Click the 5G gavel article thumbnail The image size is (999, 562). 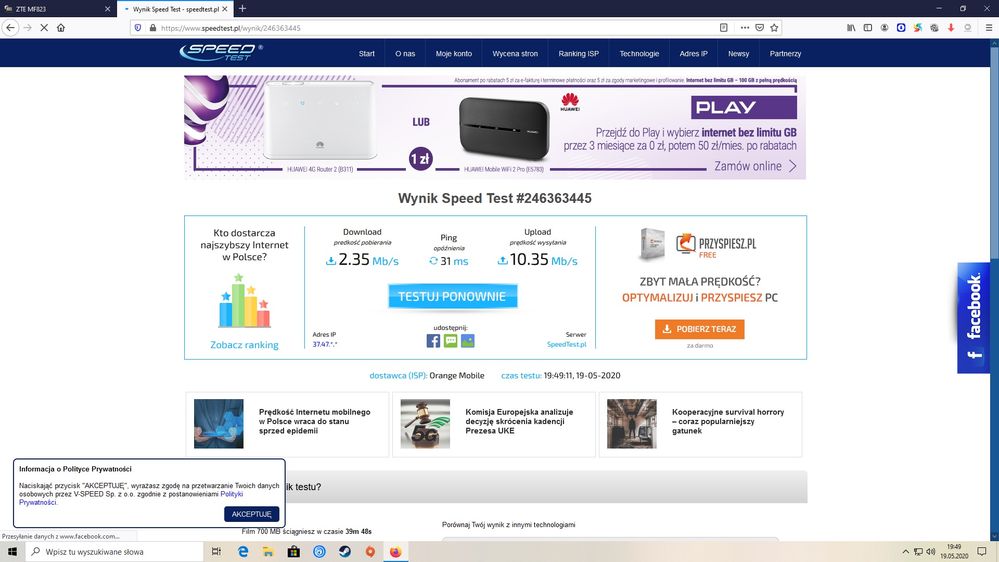[425, 424]
